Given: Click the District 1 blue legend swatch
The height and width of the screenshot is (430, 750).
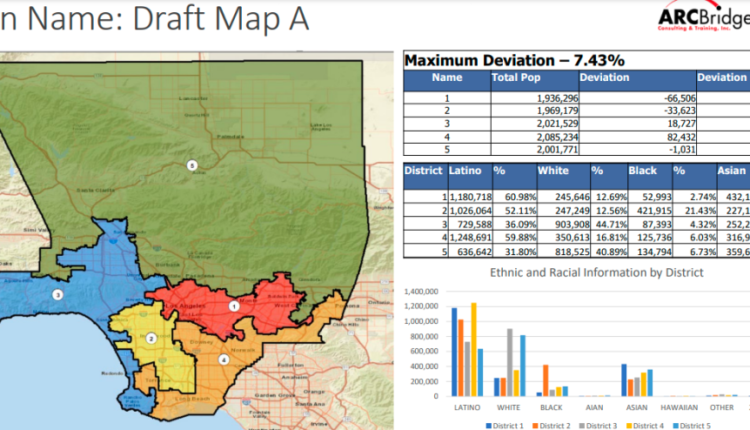Looking at the screenshot, I should (x=488, y=426).
